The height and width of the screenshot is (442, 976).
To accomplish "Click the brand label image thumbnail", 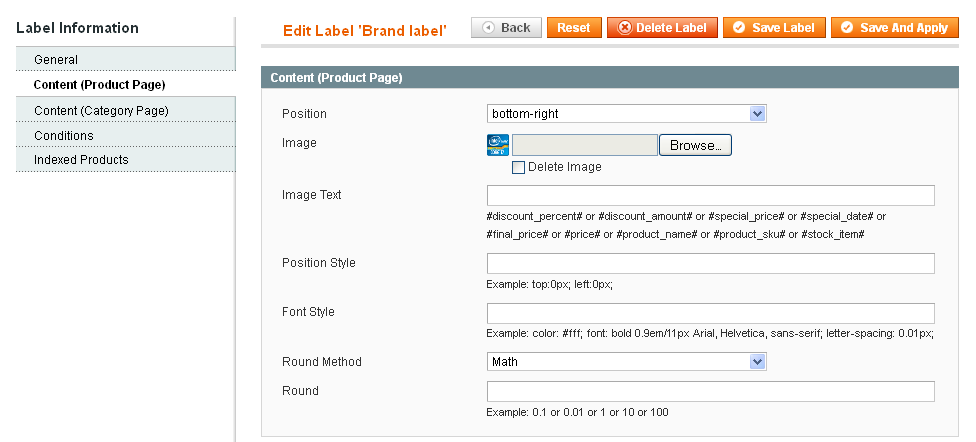I will pyautogui.click(x=498, y=145).
